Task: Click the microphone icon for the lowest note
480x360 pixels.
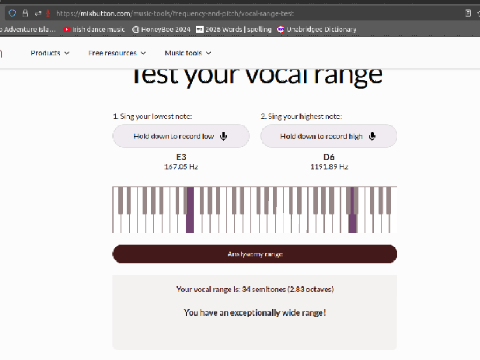Action: coord(224,136)
